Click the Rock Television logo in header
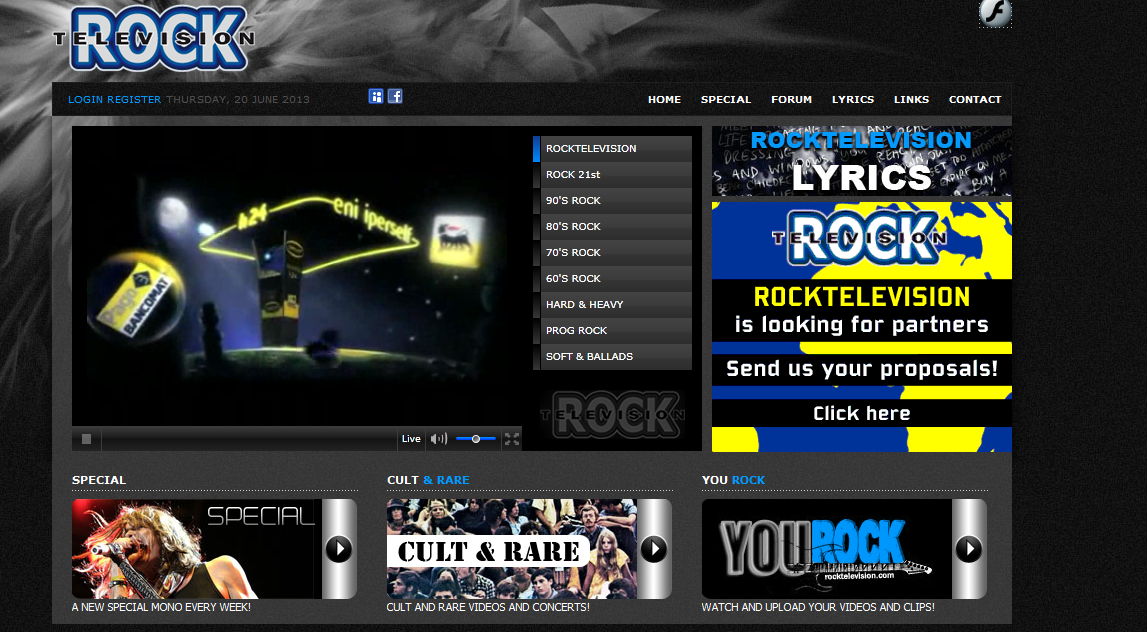 tap(154, 39)
